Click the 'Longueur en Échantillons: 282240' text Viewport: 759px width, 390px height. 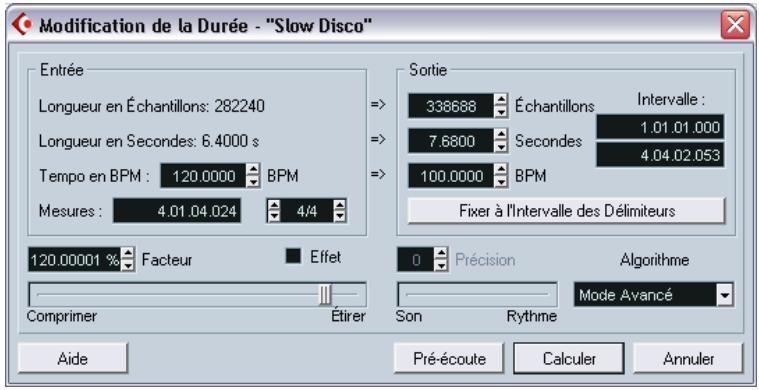click(x=152, y=106)
